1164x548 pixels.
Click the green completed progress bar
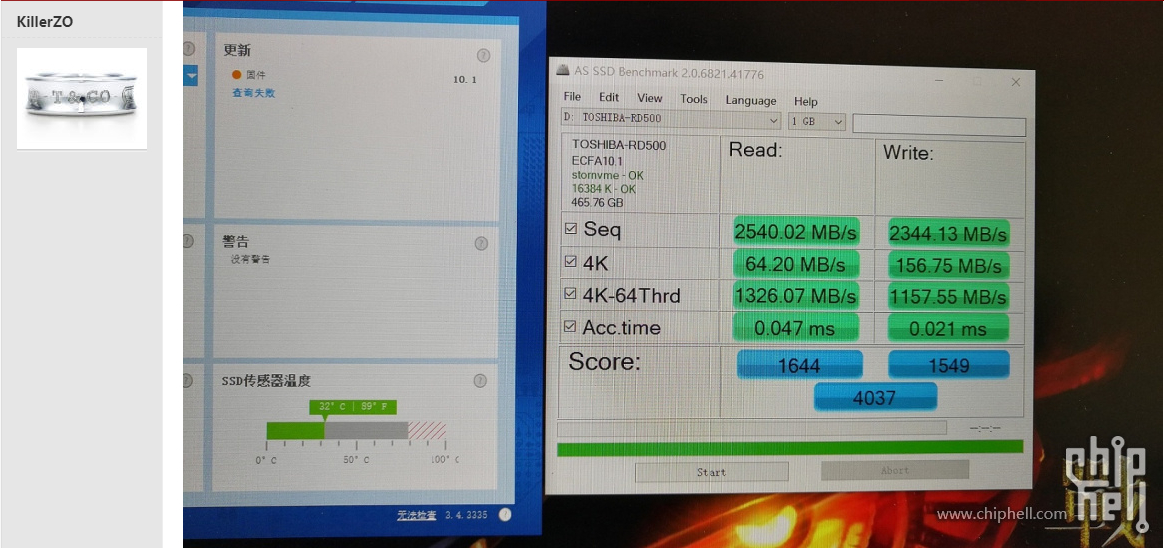pos(790,448)
